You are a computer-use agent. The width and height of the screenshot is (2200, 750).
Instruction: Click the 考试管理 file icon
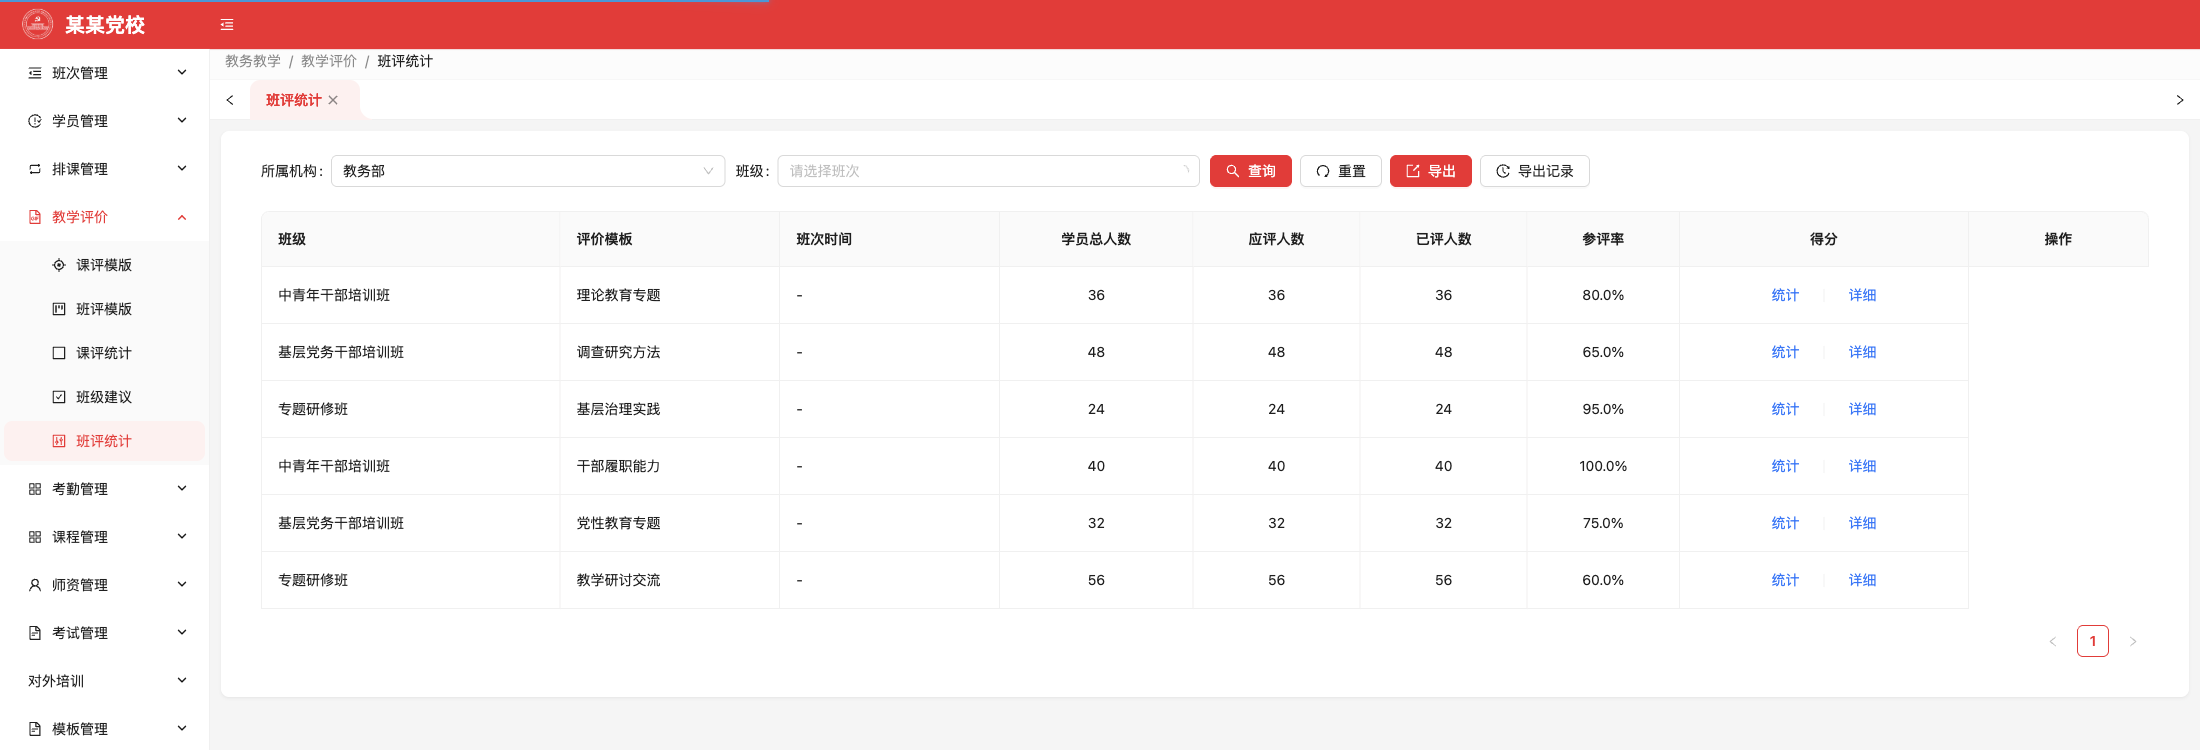[x=35, y=633]
